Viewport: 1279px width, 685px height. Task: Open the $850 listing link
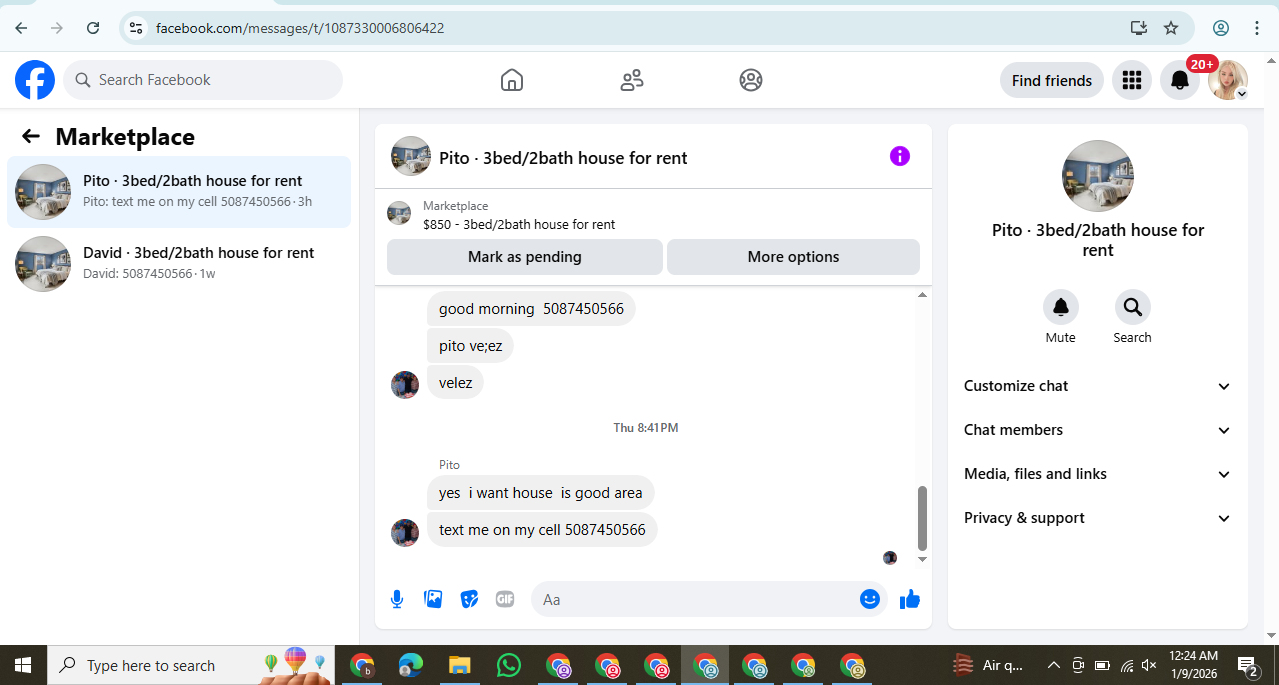coord(519,224)
